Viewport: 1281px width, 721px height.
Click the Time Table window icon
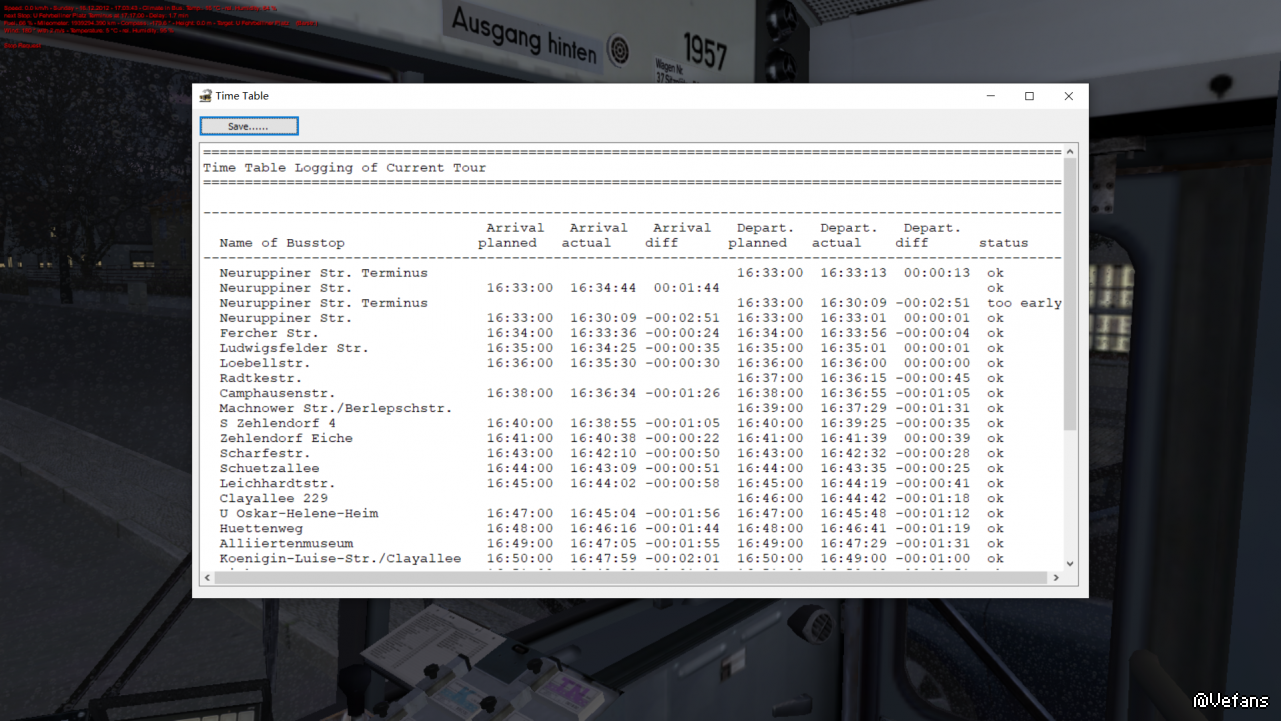point(205,96)
